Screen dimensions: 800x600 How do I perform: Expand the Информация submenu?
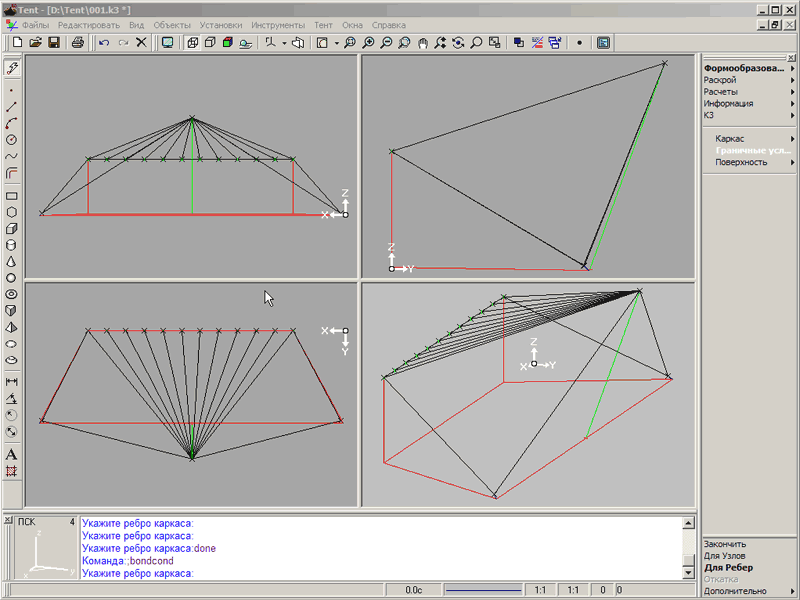(749, 104)
